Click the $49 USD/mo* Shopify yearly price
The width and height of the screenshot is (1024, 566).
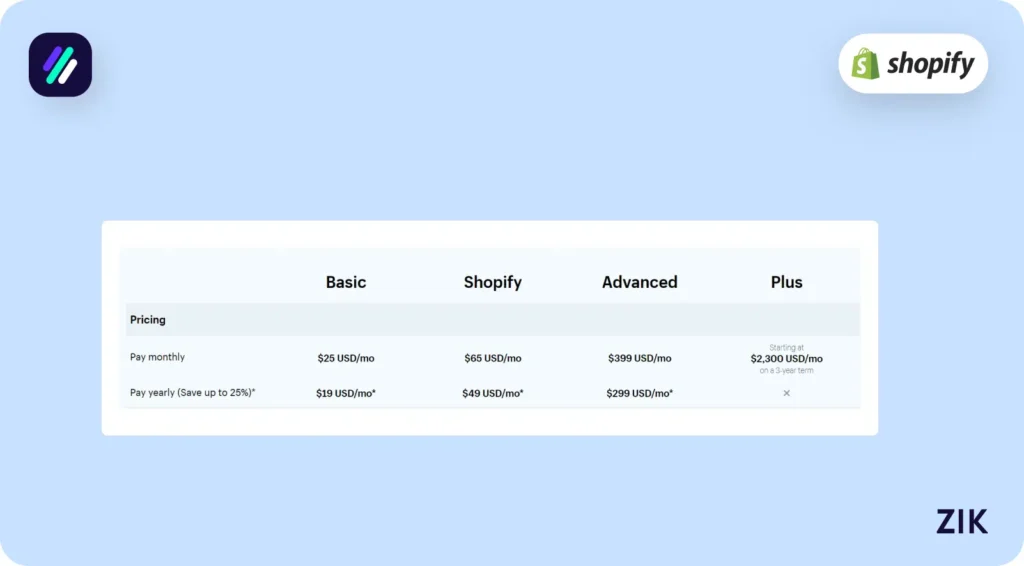click(492, 393)
